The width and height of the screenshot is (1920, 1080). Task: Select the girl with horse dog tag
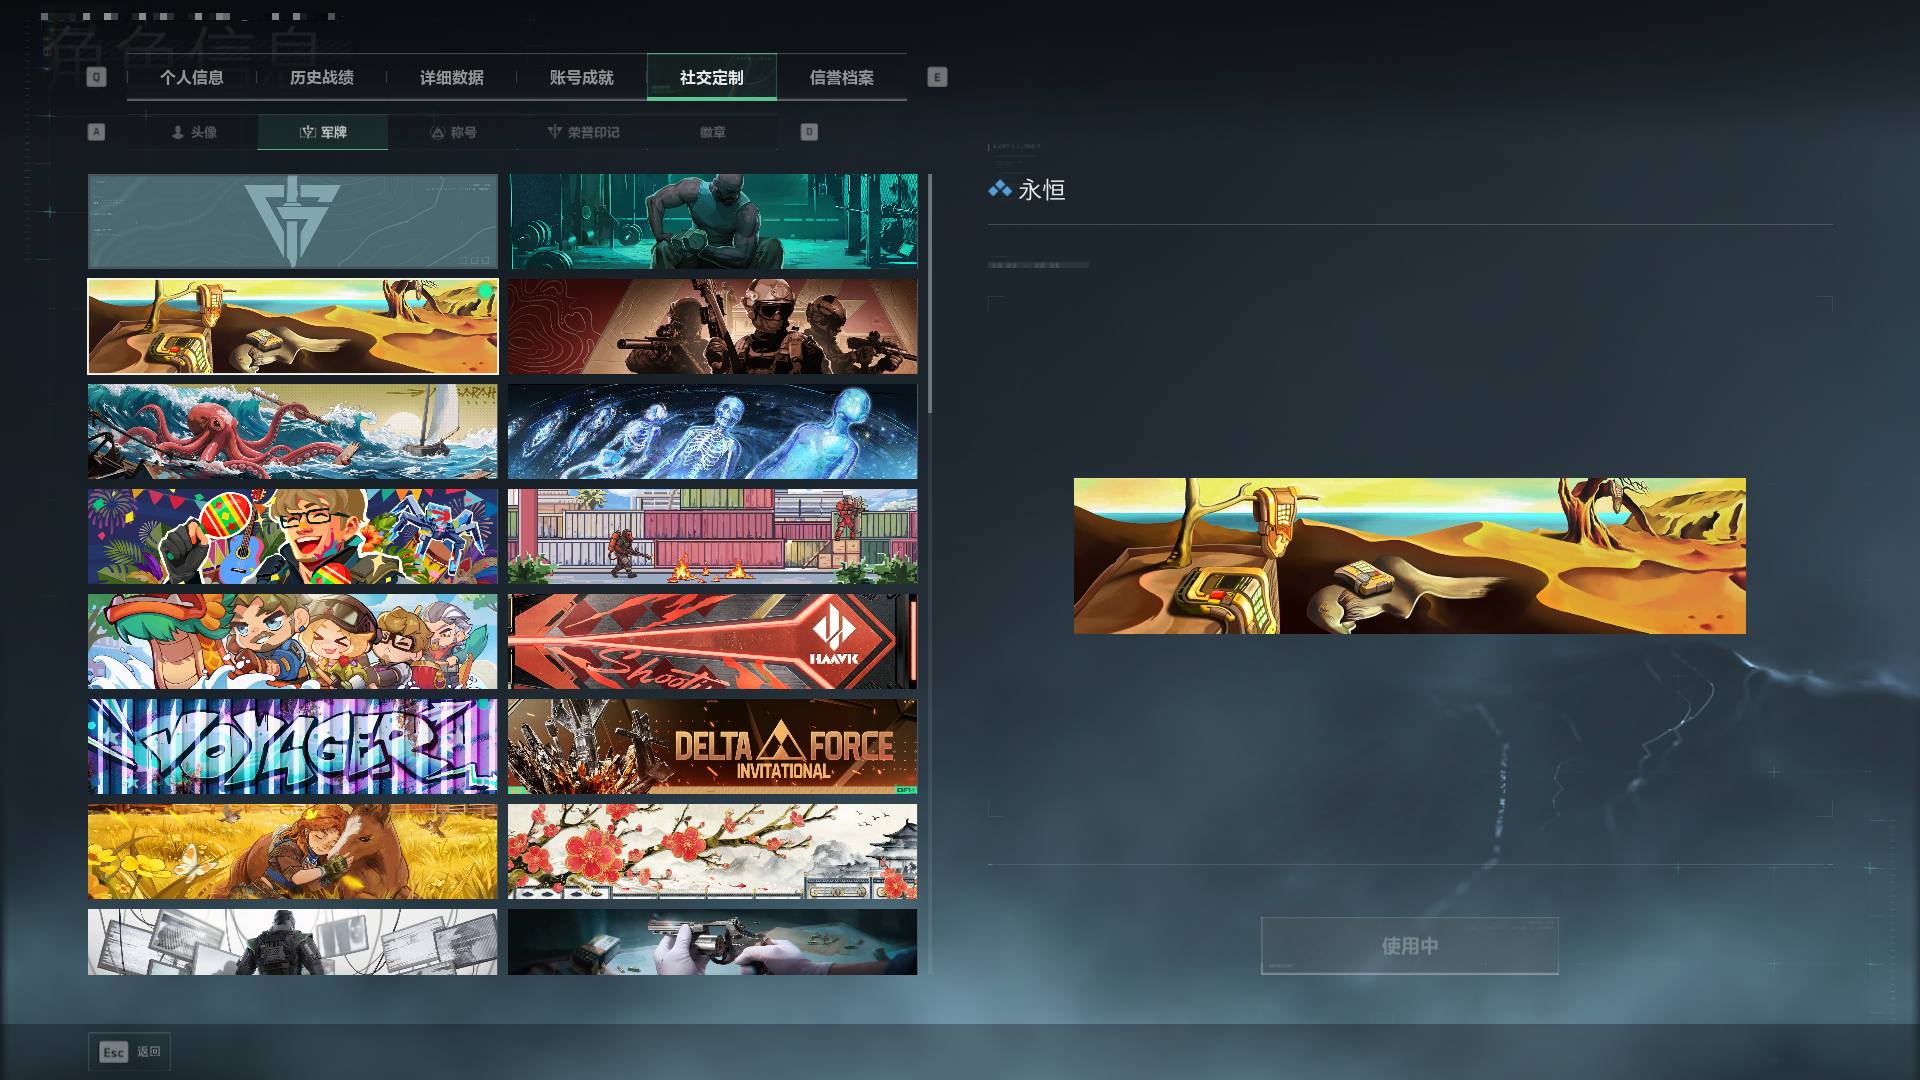293,852
